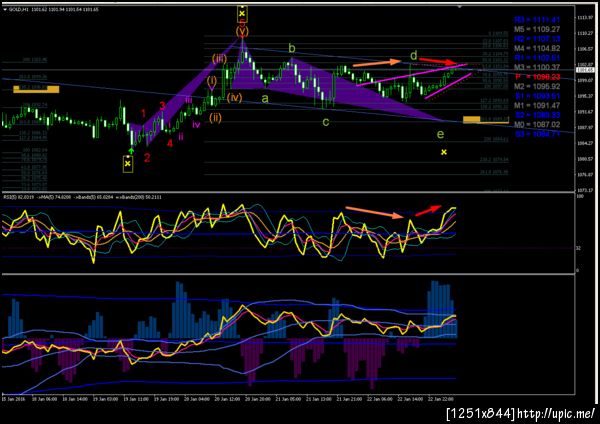Screen dimensions: 600x424
Task: Select the orange rectangle at the chart's left side
Action: 36,89
